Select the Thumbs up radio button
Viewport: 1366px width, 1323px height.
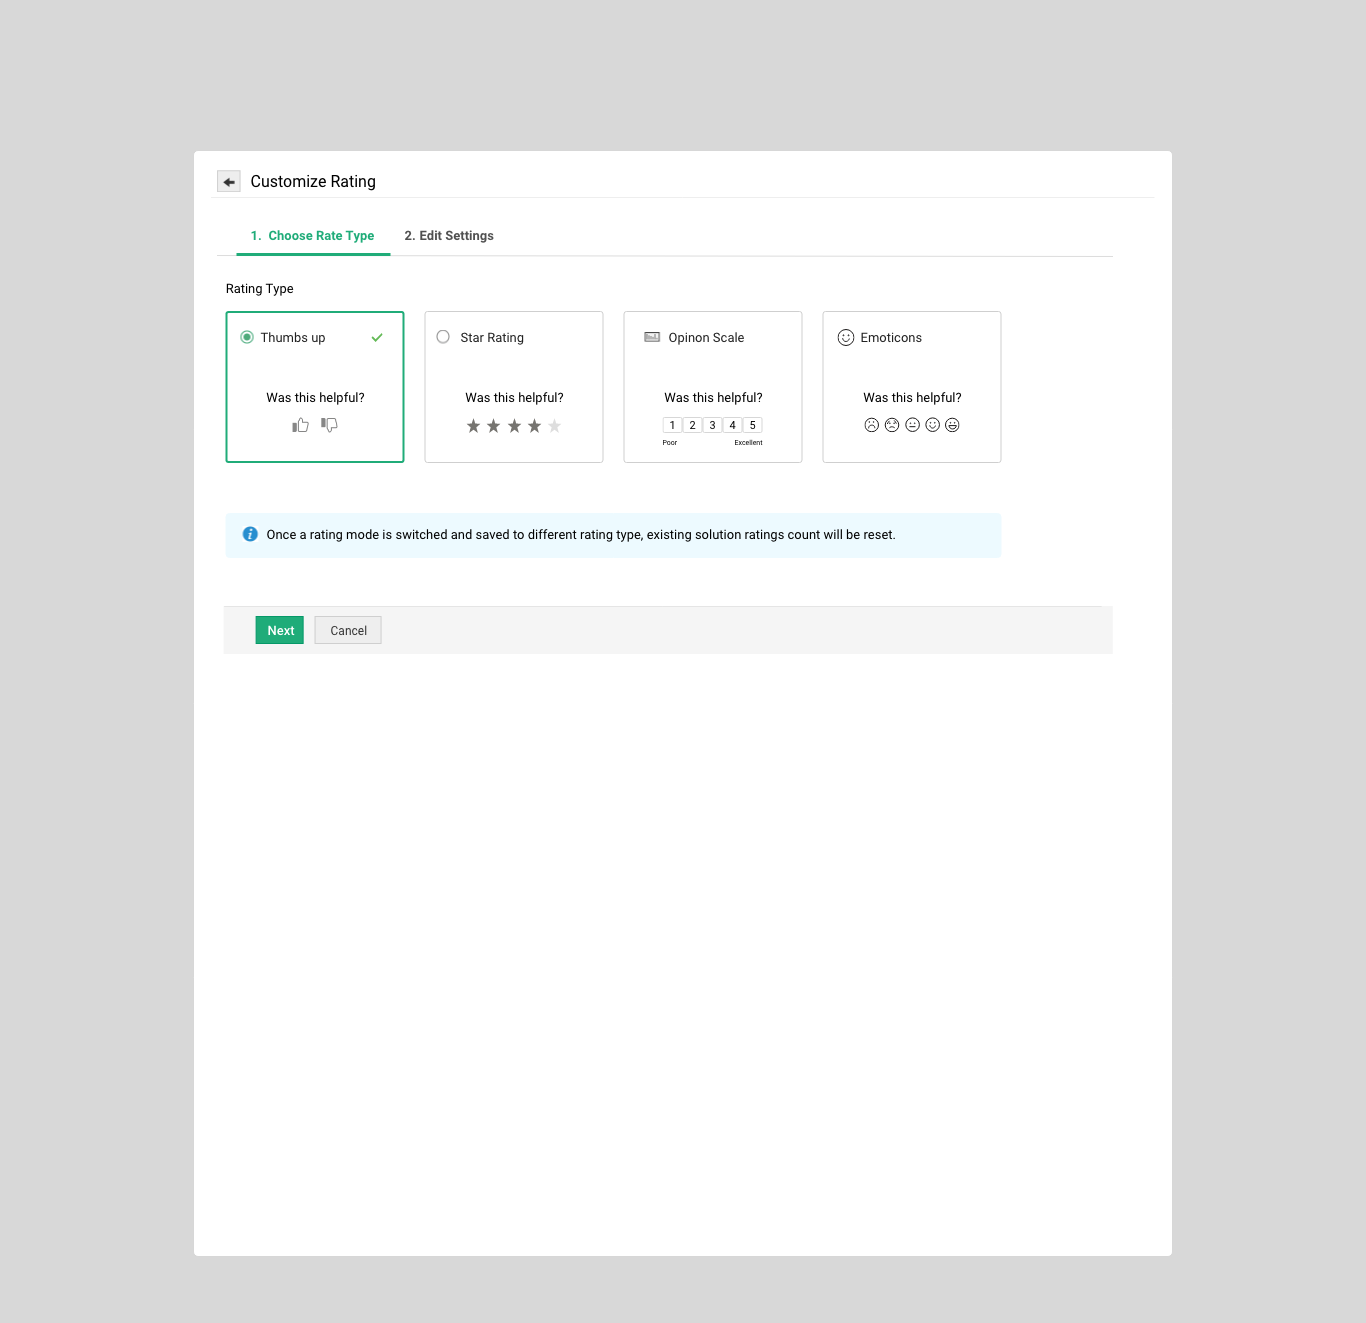[x=247, y=337]
